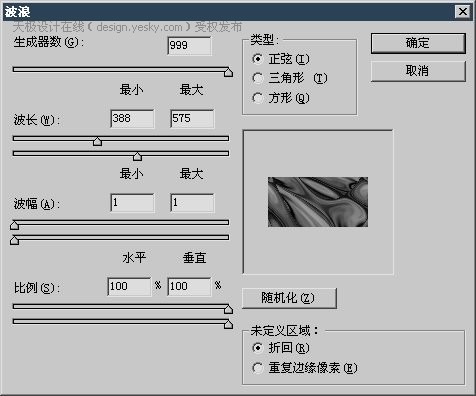Click the 生成器数 slider handle

click(228, 72)
